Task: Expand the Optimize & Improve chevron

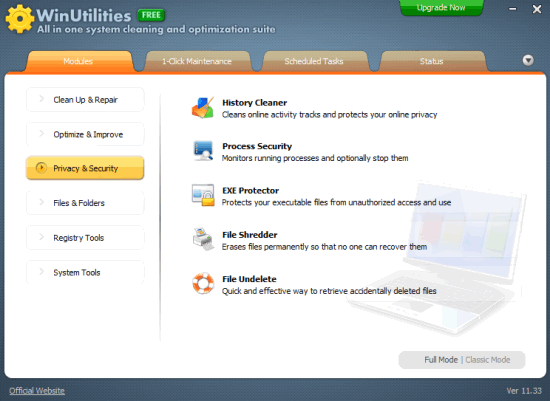Action: click(x=41, y=134)
